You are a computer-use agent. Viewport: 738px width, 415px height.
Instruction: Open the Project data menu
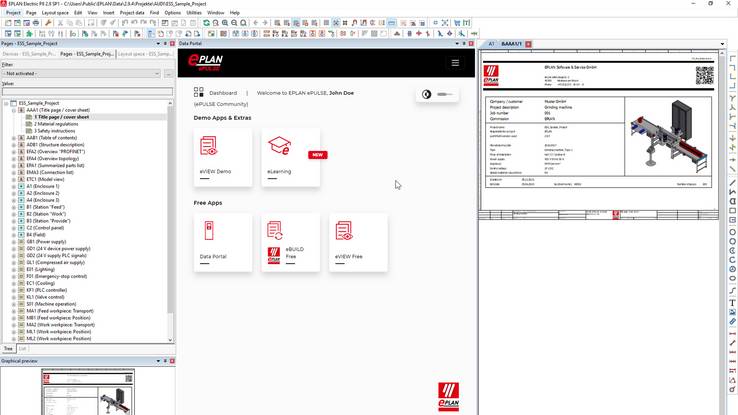click(x=132, y=12)
